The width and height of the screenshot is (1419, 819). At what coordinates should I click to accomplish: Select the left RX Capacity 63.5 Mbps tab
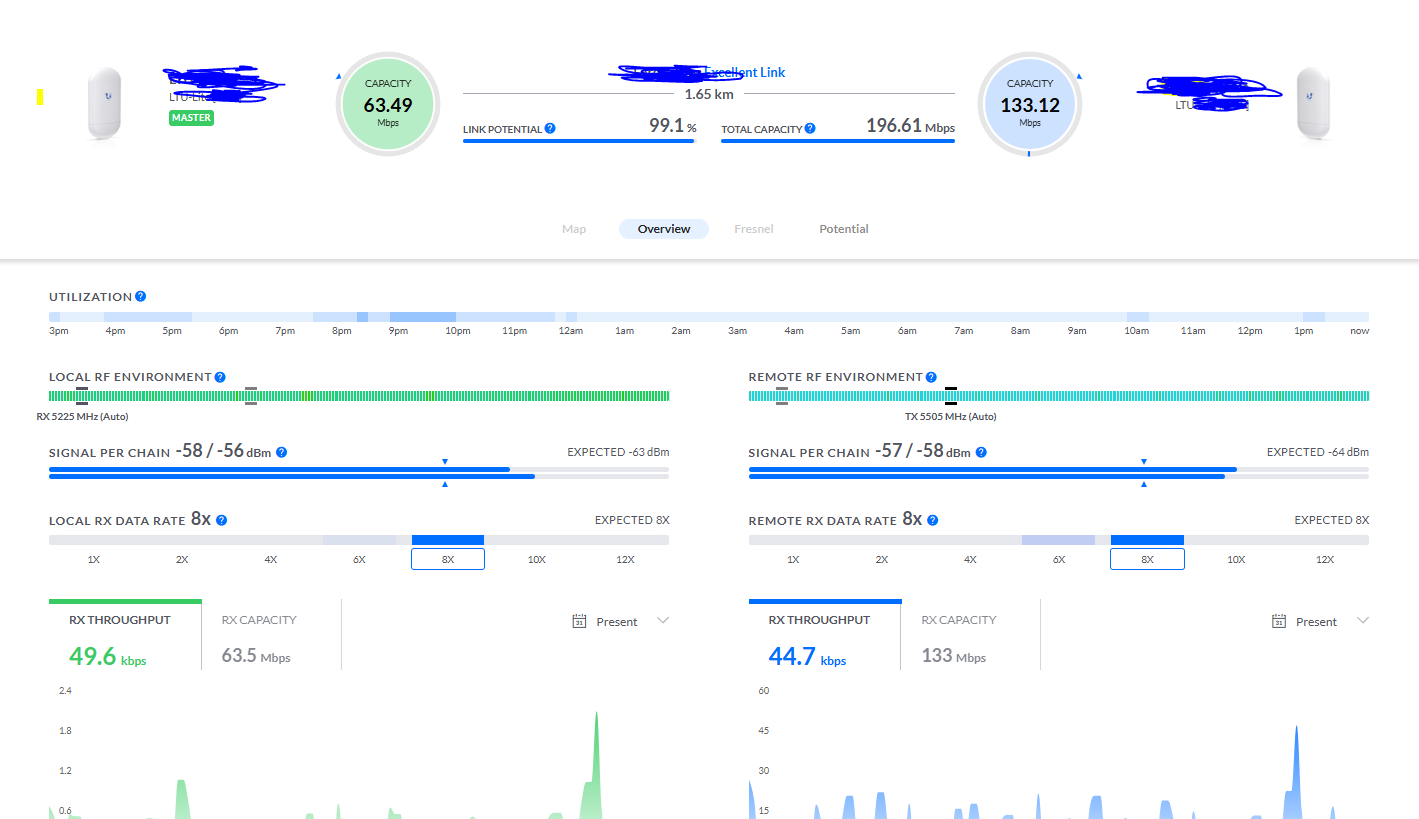271,638
